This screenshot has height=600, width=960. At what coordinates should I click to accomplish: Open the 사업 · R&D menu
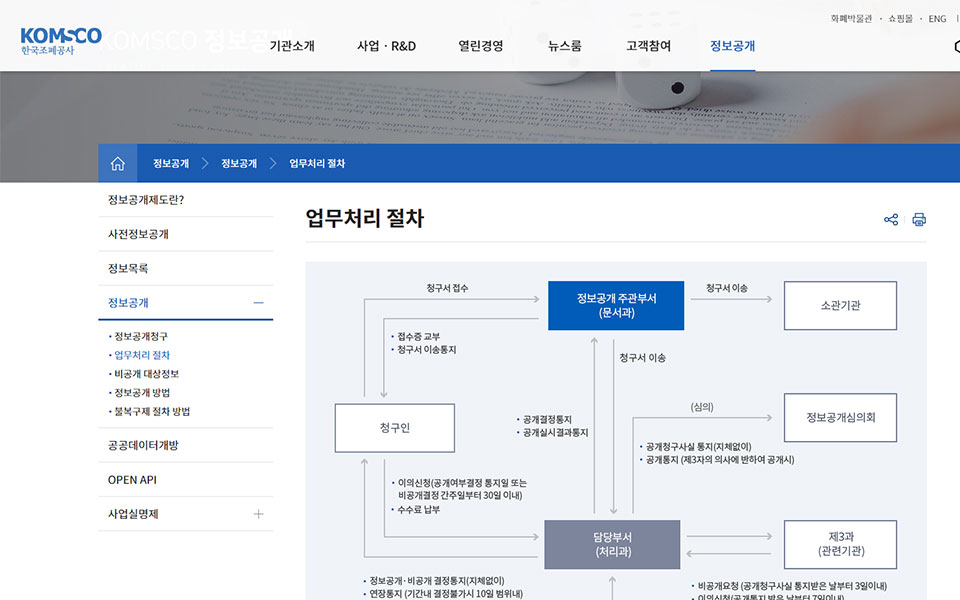coord(386,46)
